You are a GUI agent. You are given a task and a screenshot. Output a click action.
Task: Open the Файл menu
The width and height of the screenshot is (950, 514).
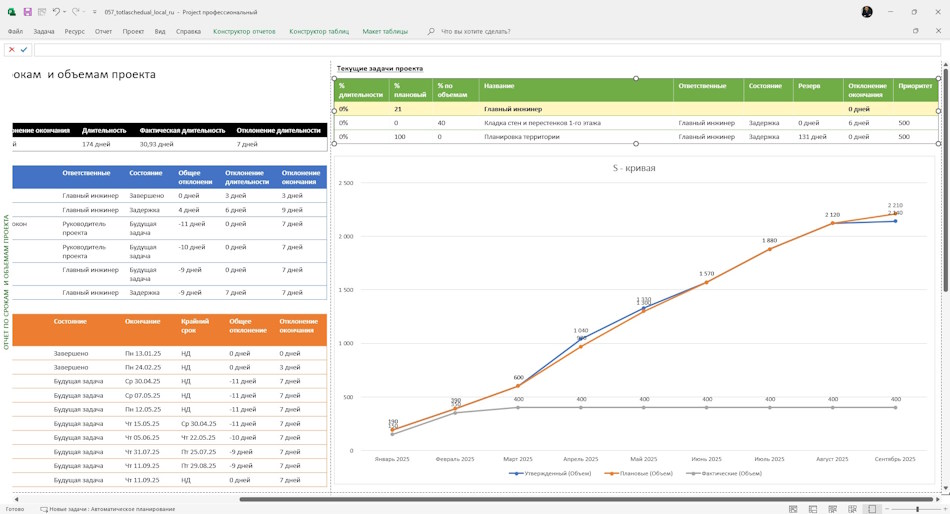point(15,31)
